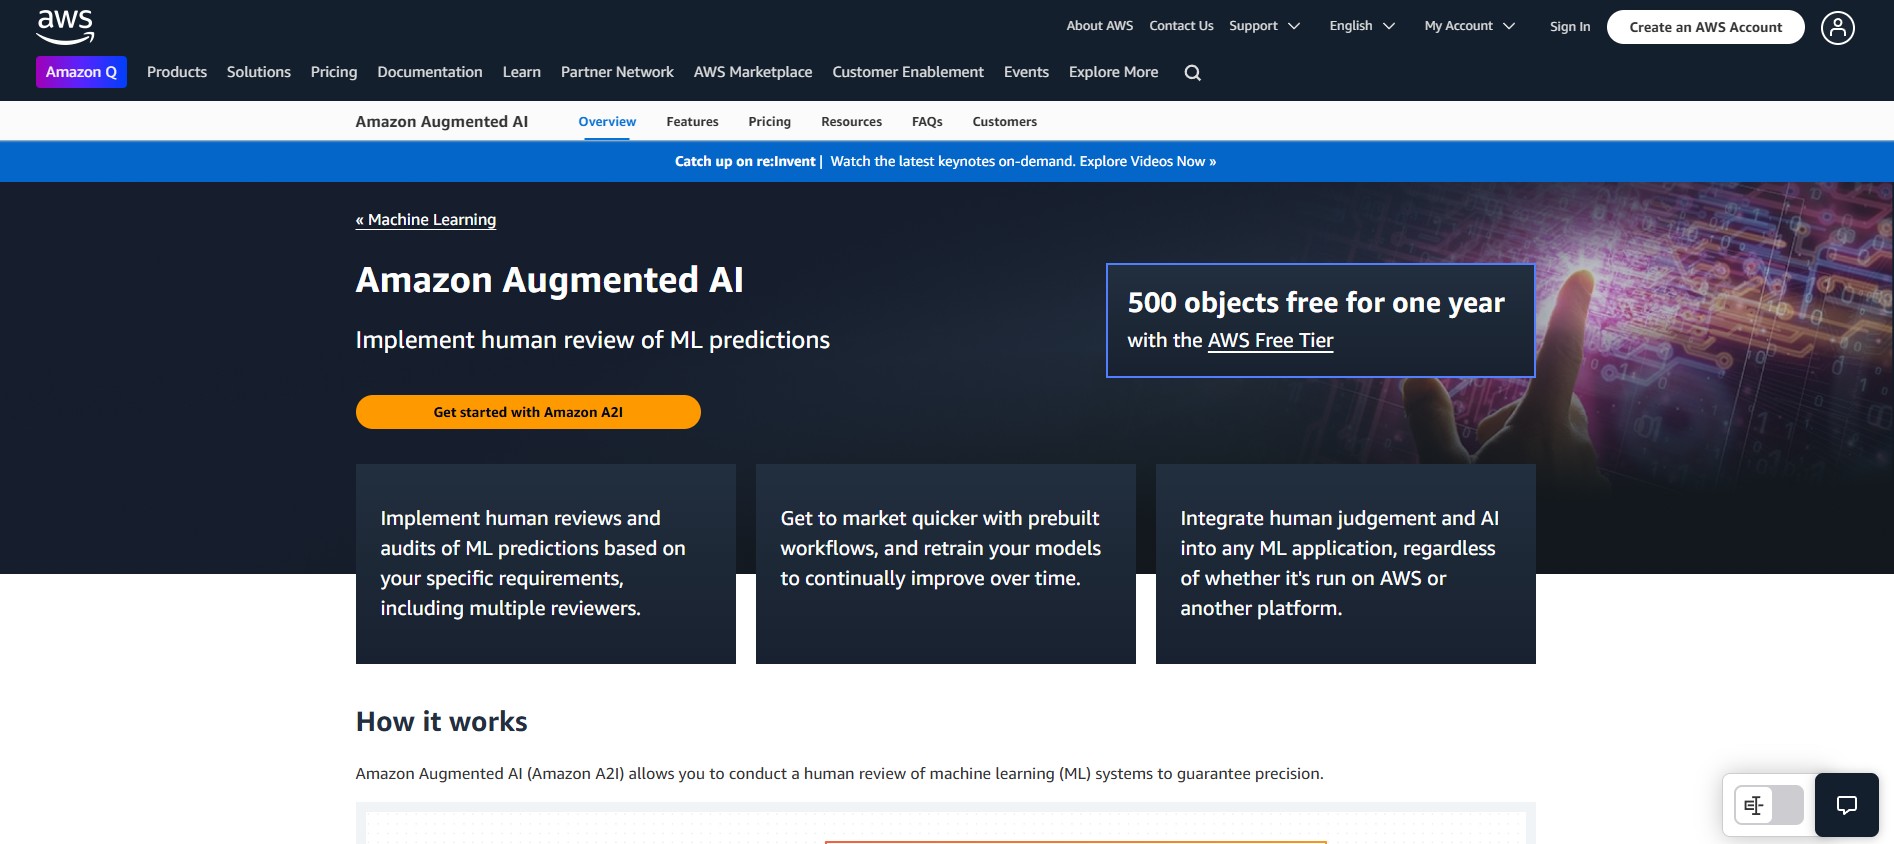Go back to Machine Learning
Image resolution: width=1894 pixels, height=844 pixels.
(426, 220)
